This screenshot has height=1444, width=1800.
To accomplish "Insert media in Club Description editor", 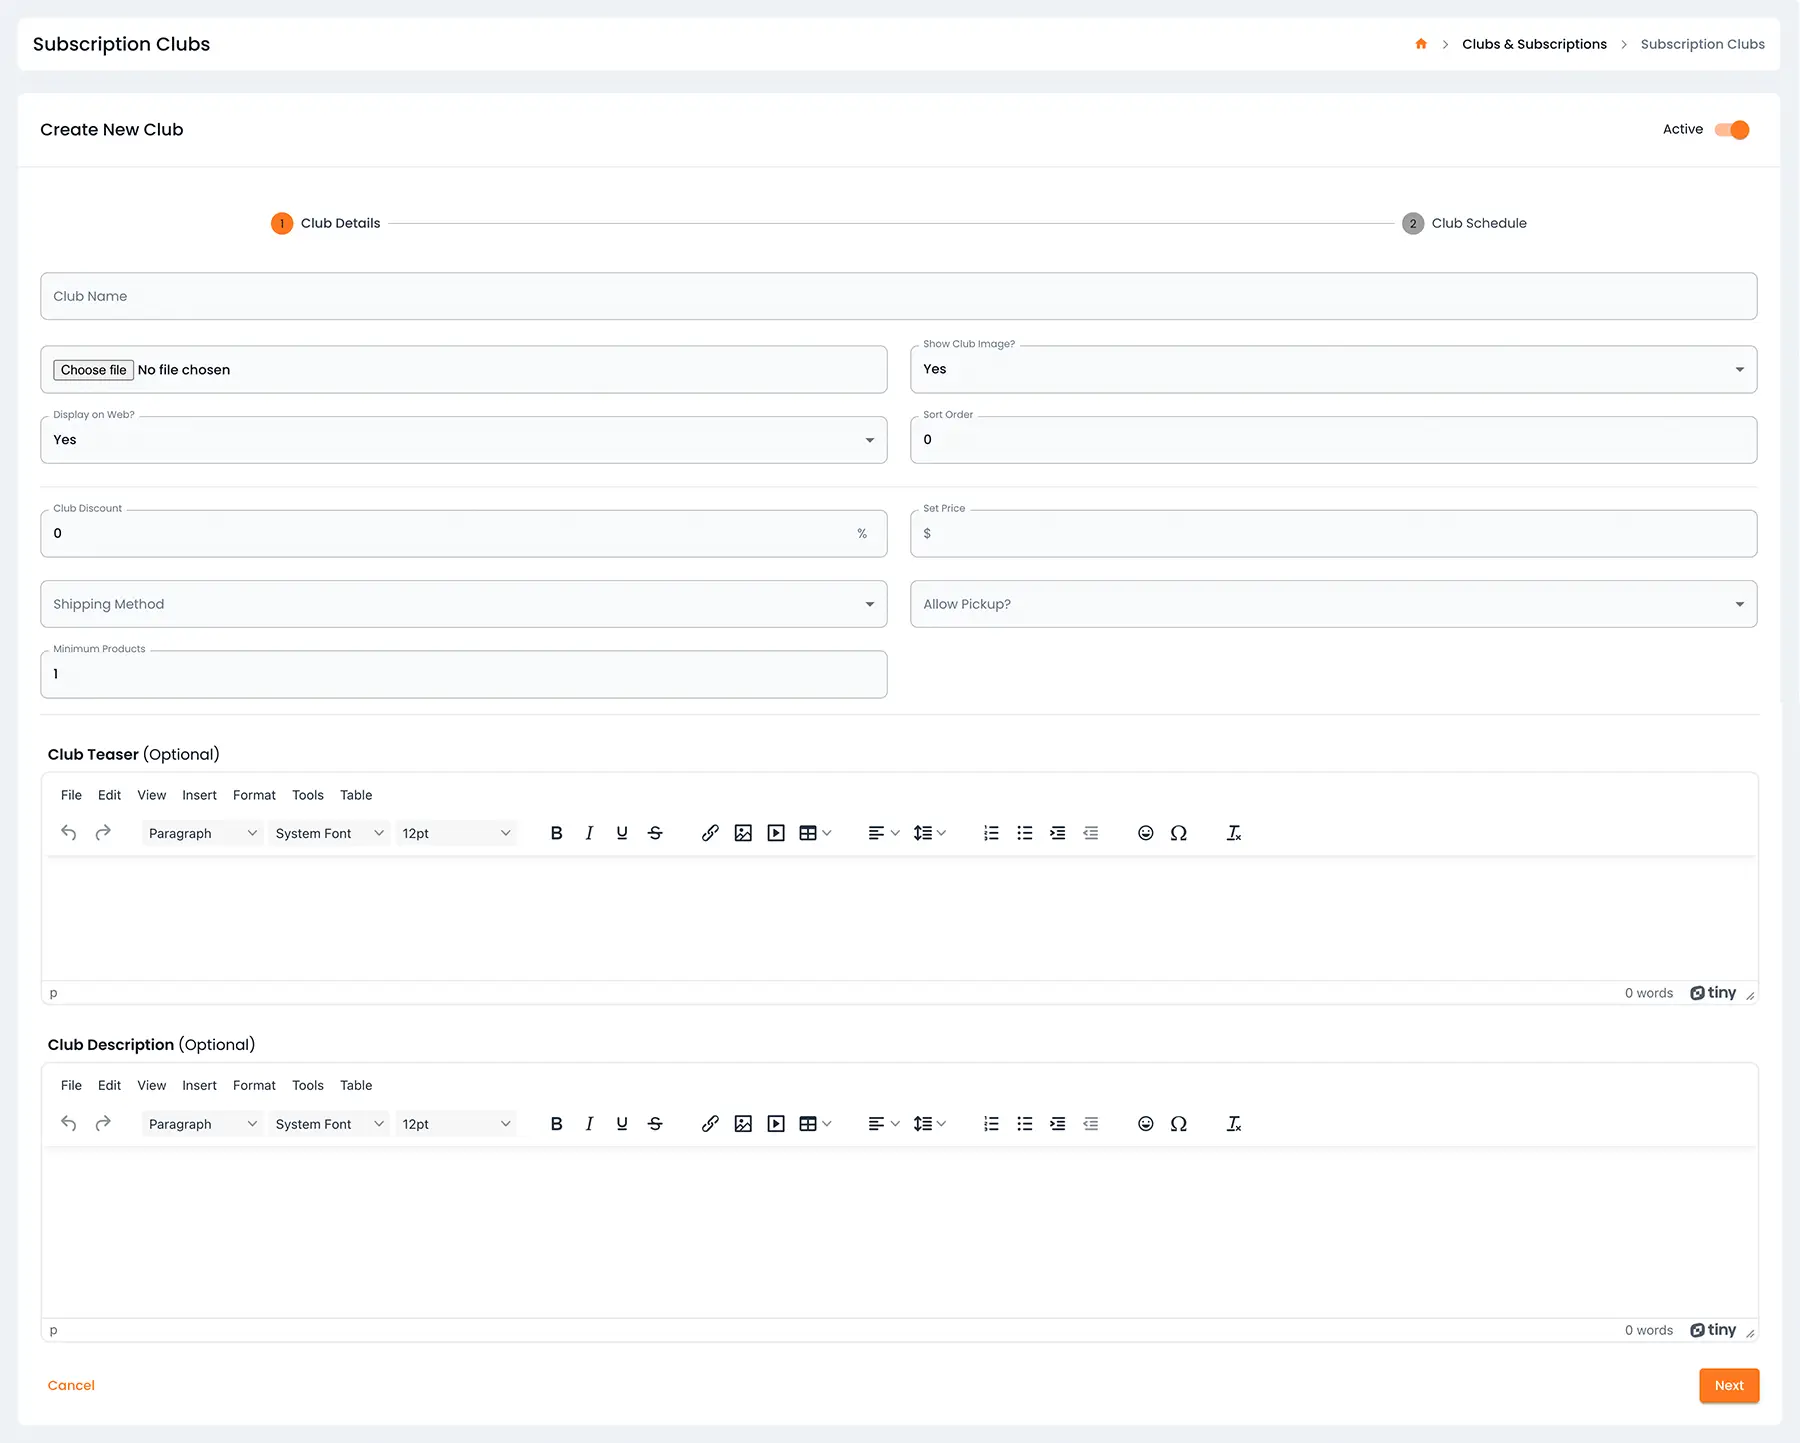I will [776, 1124].
